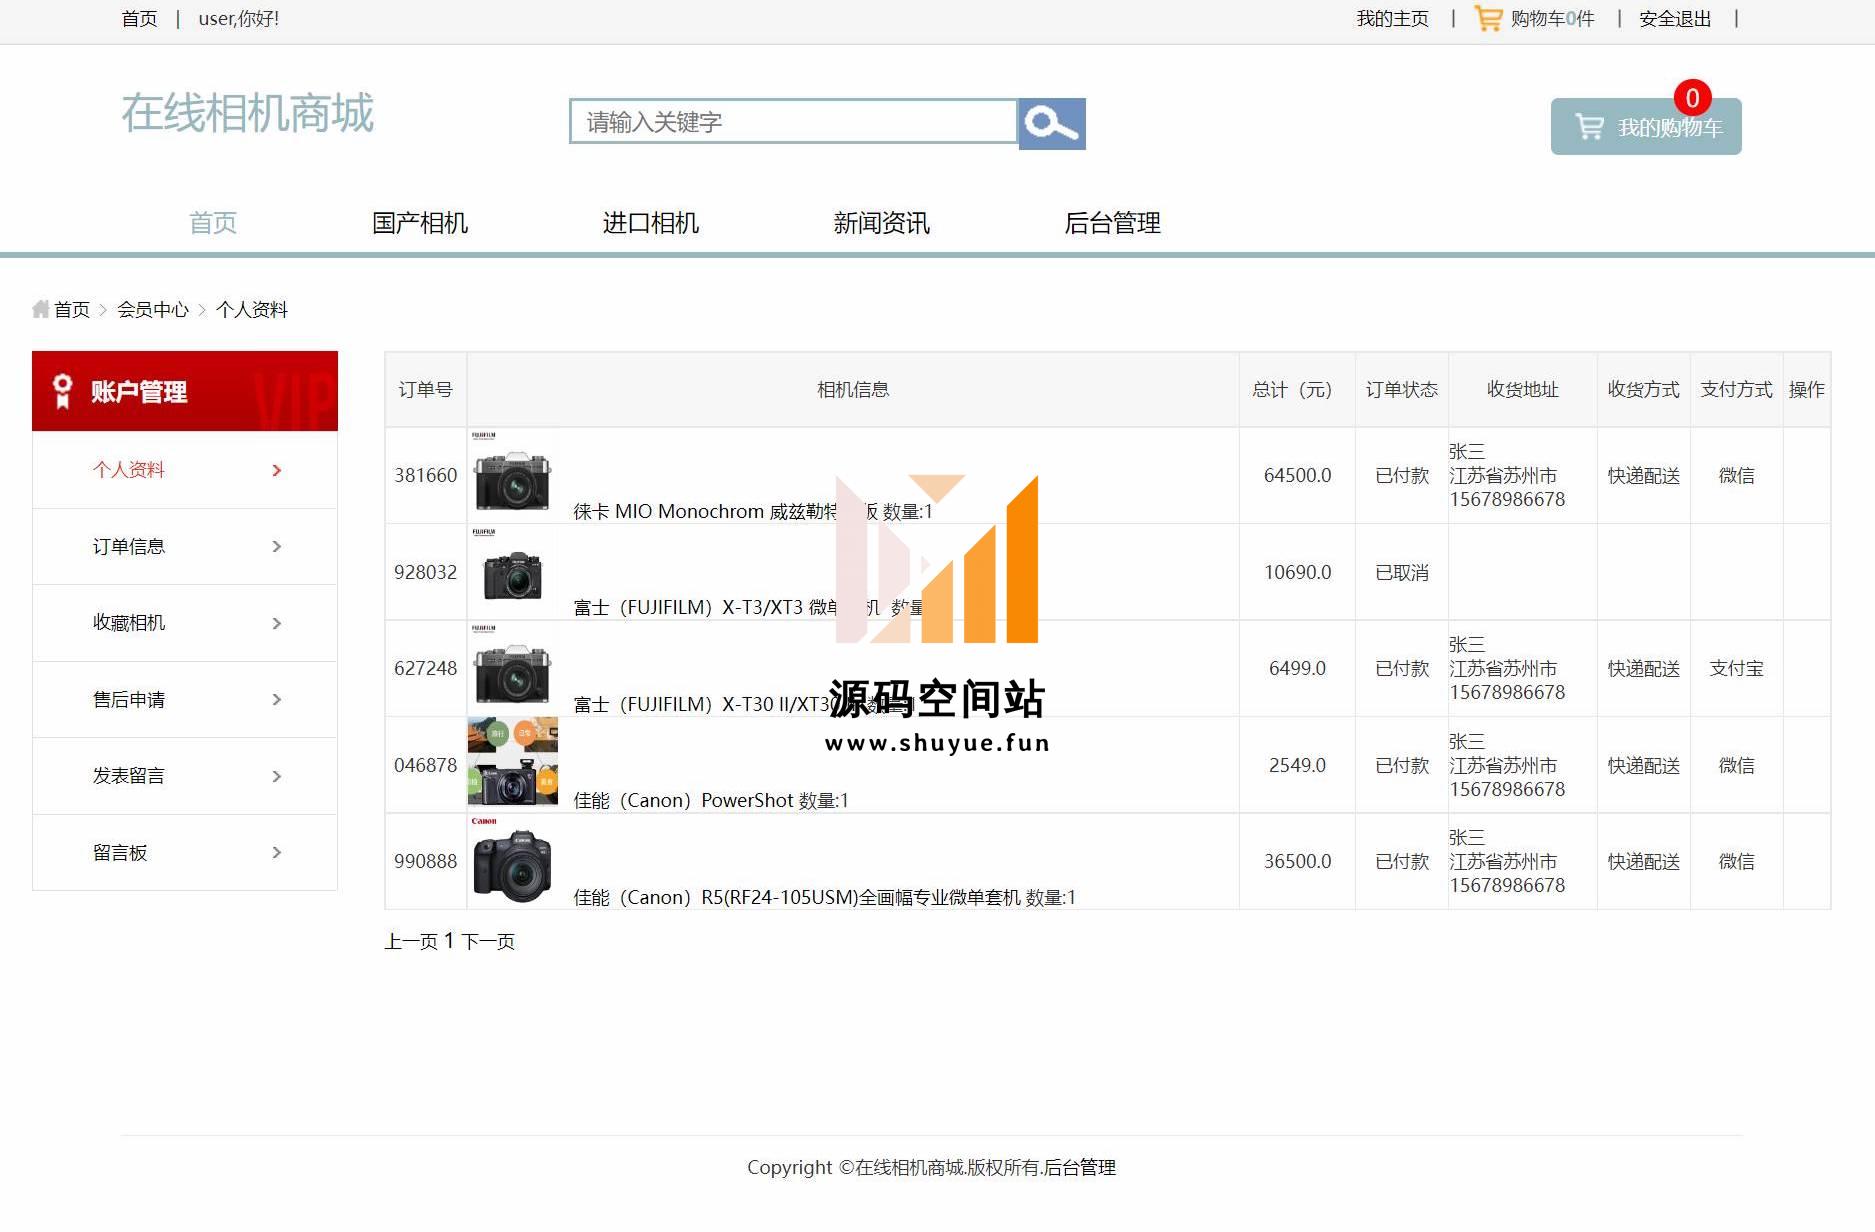1875x1232 pixels.
Task: Click 安全退出 to log out
Action: point(1675,19)
